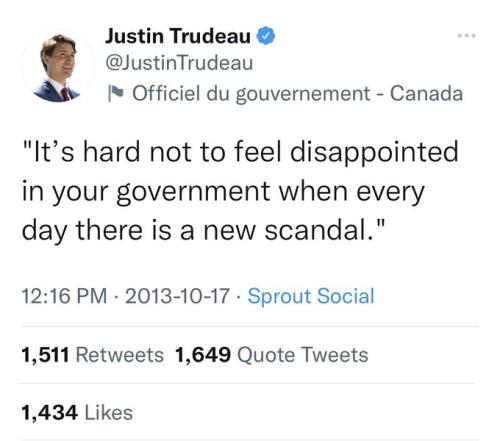Click the 1,649 quote count number
Viewport: 500px width, 441px height.
click(202, 355)
